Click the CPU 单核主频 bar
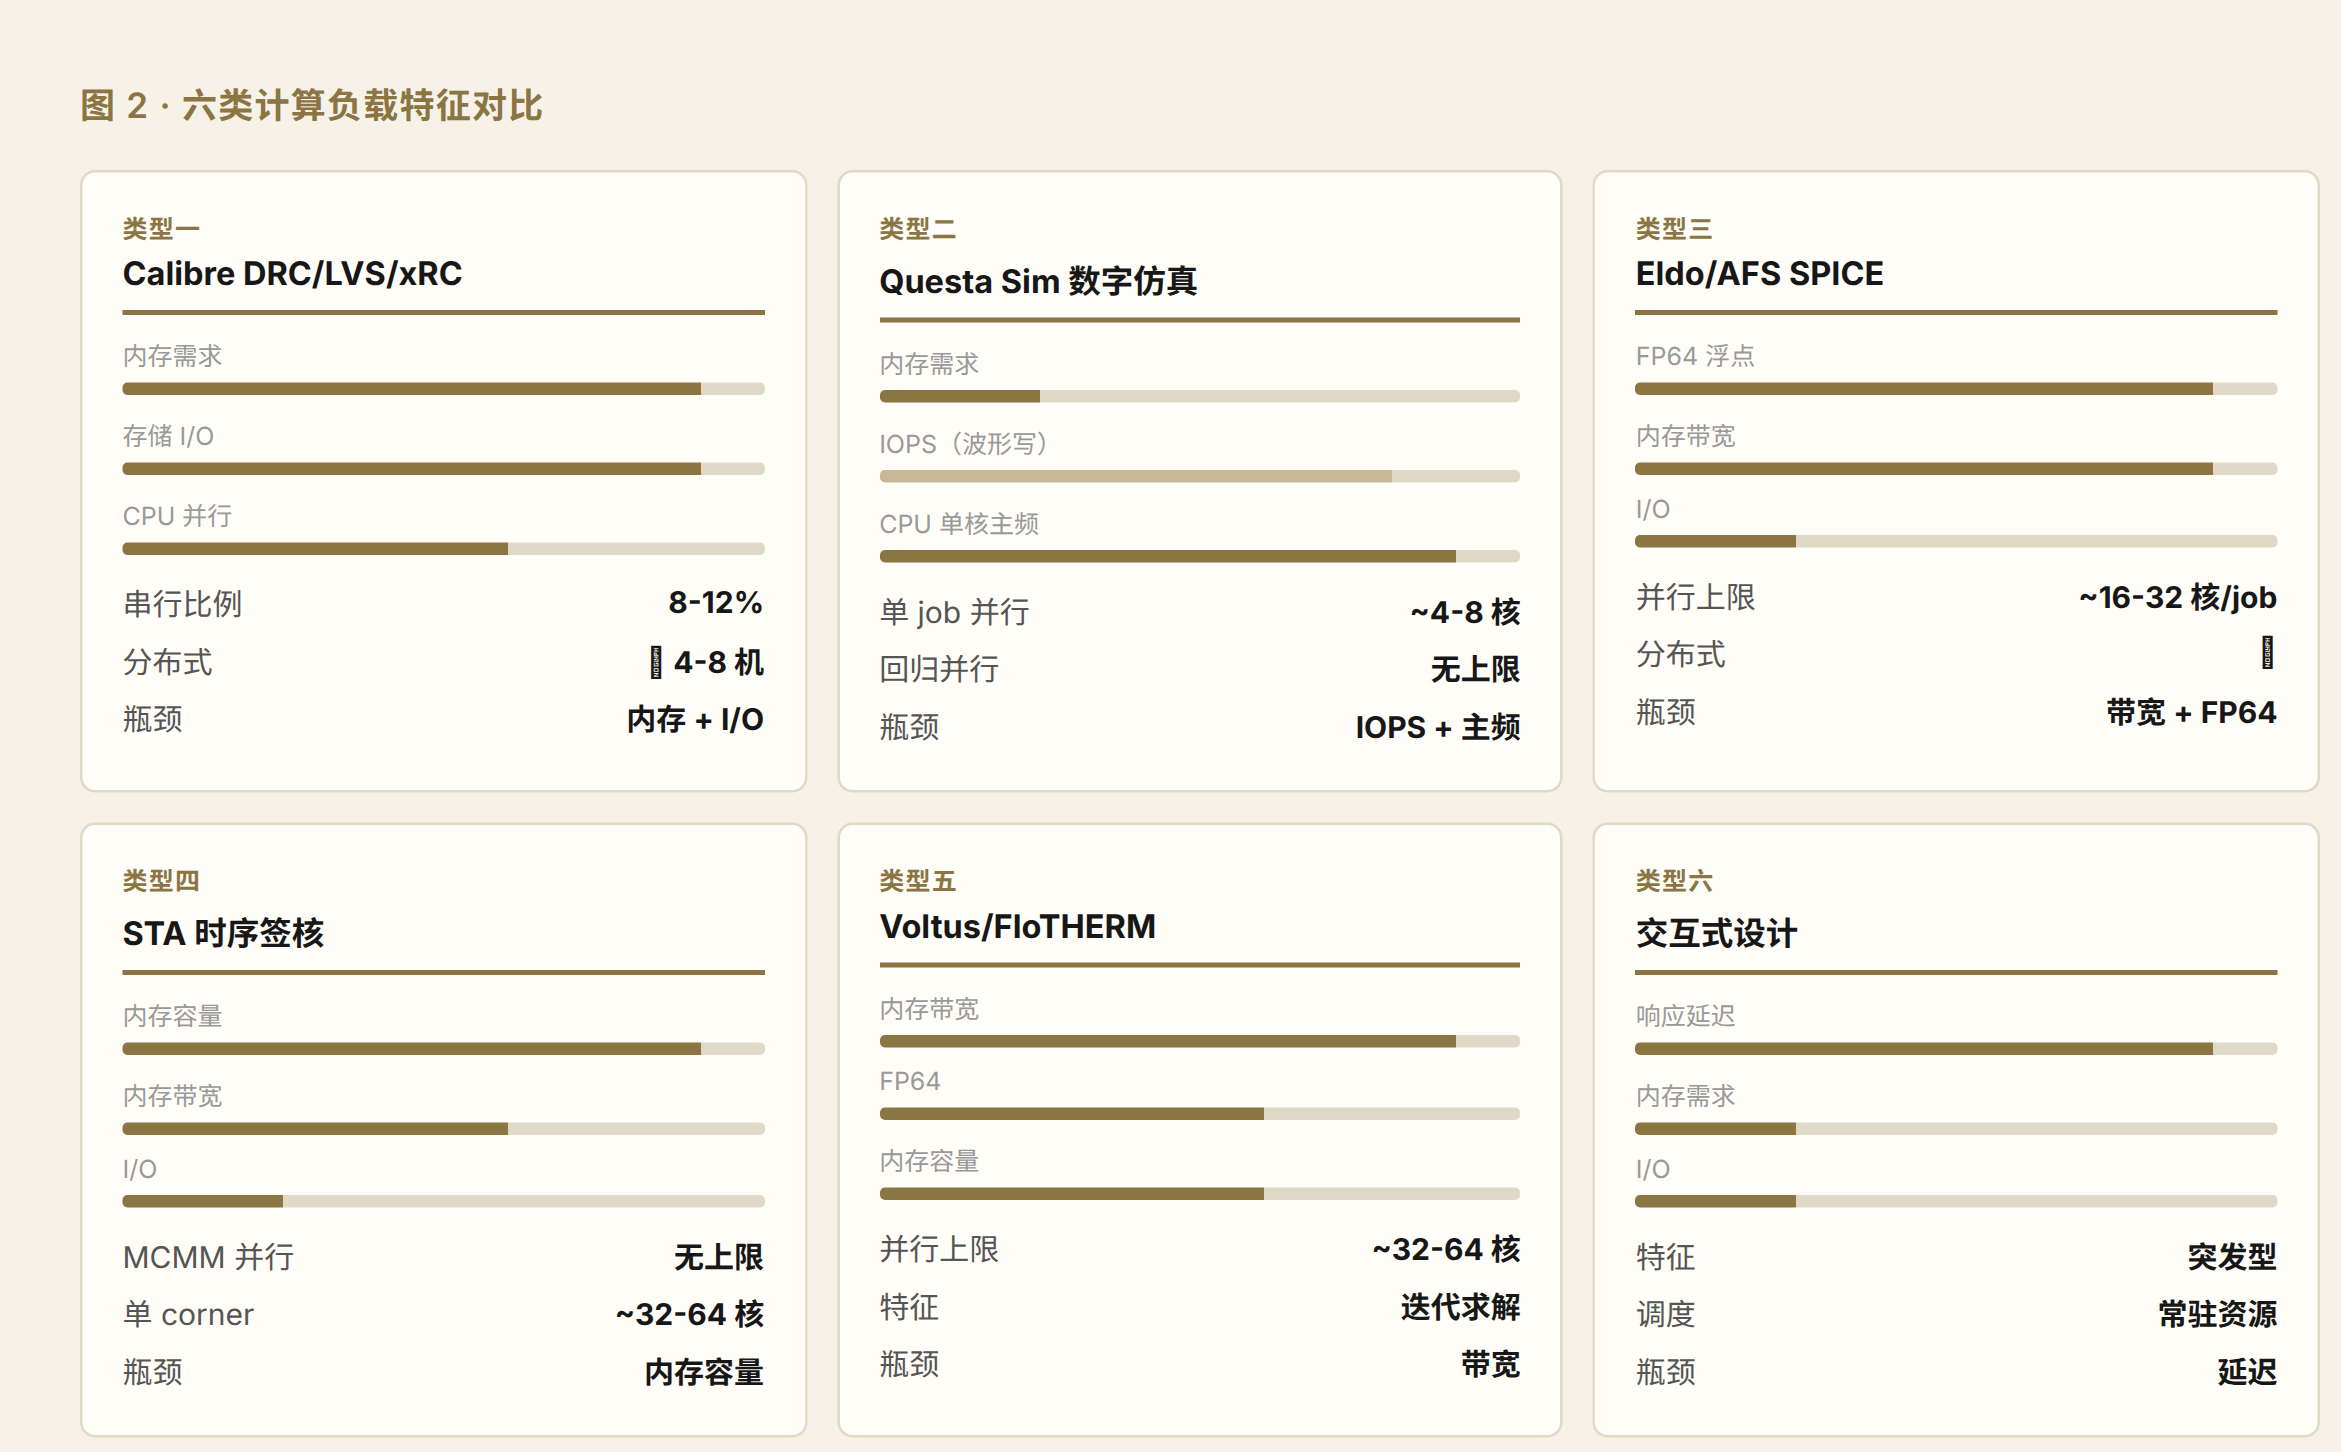Image resolution: width=2341 pixels, height=1452 pixels. click(x=1199, y=556)
